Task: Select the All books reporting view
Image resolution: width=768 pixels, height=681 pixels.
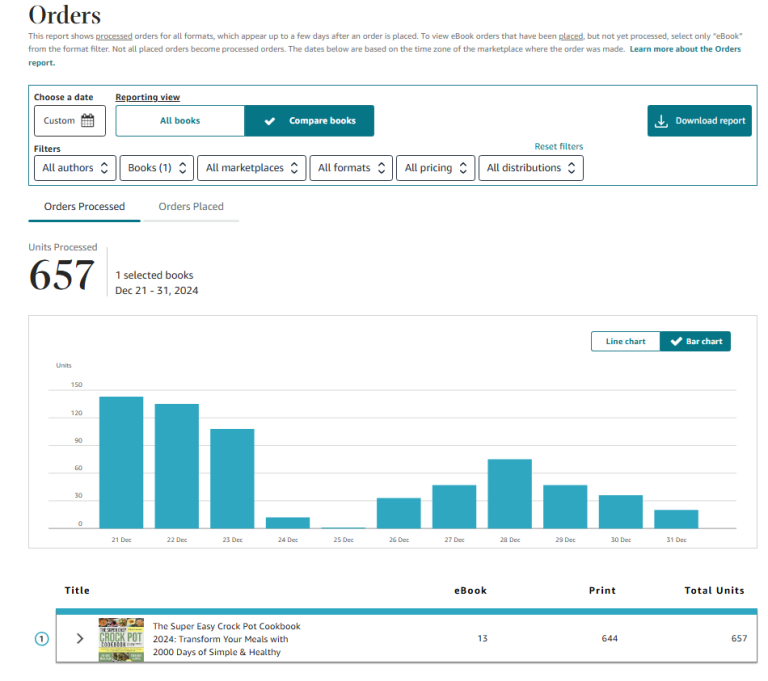Action: point(180,121)
